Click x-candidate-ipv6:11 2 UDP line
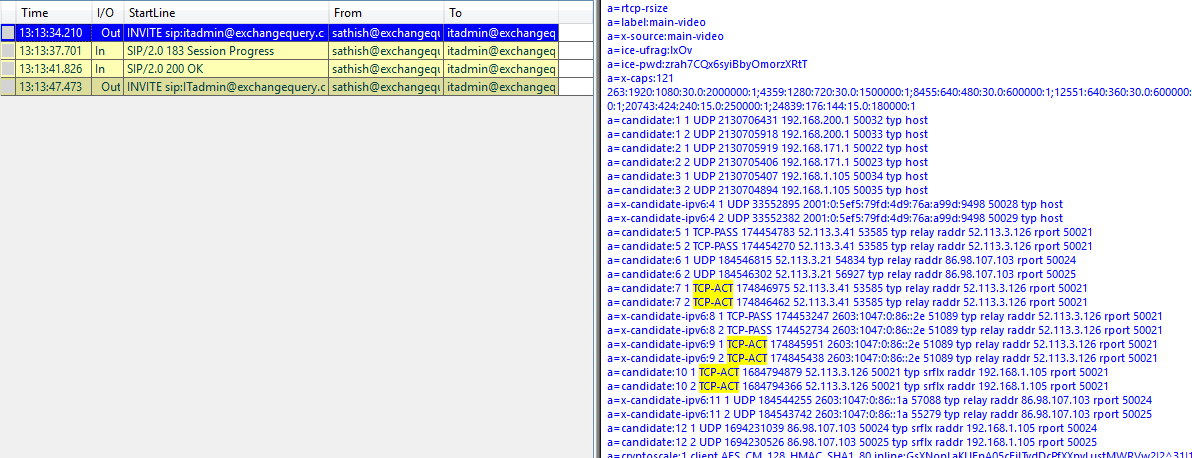This screenshot has width=1192, height=458. coord(880,415)
